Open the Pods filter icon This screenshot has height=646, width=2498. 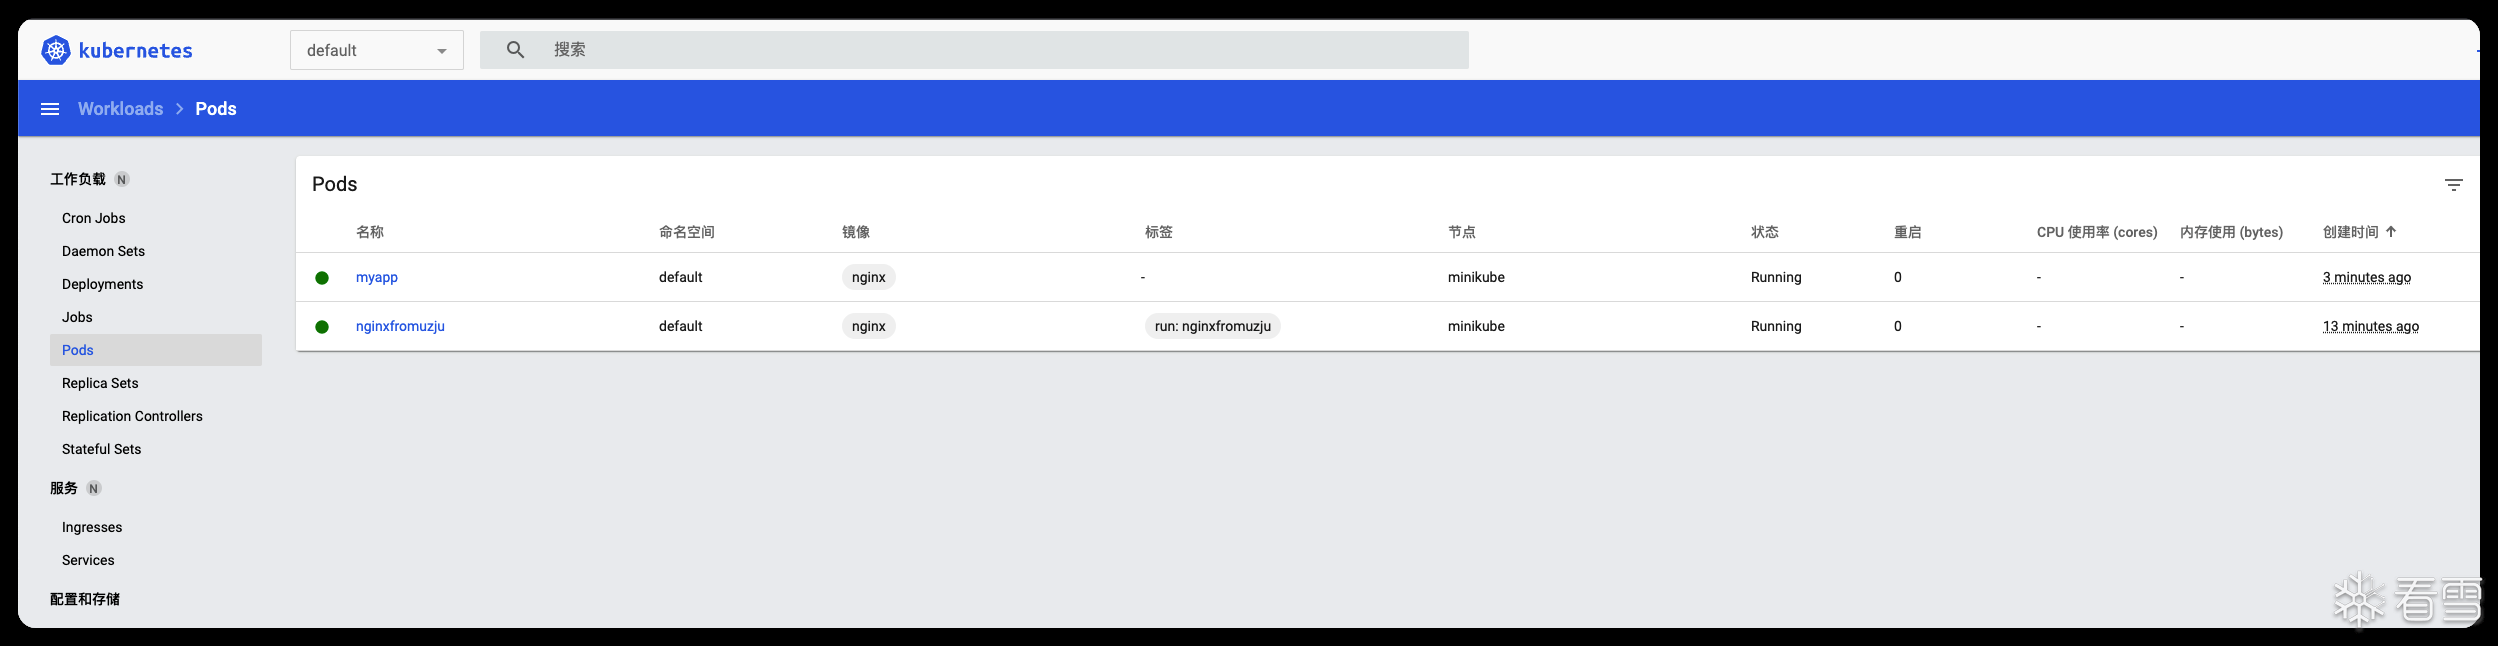click(x=2453, y=185)
